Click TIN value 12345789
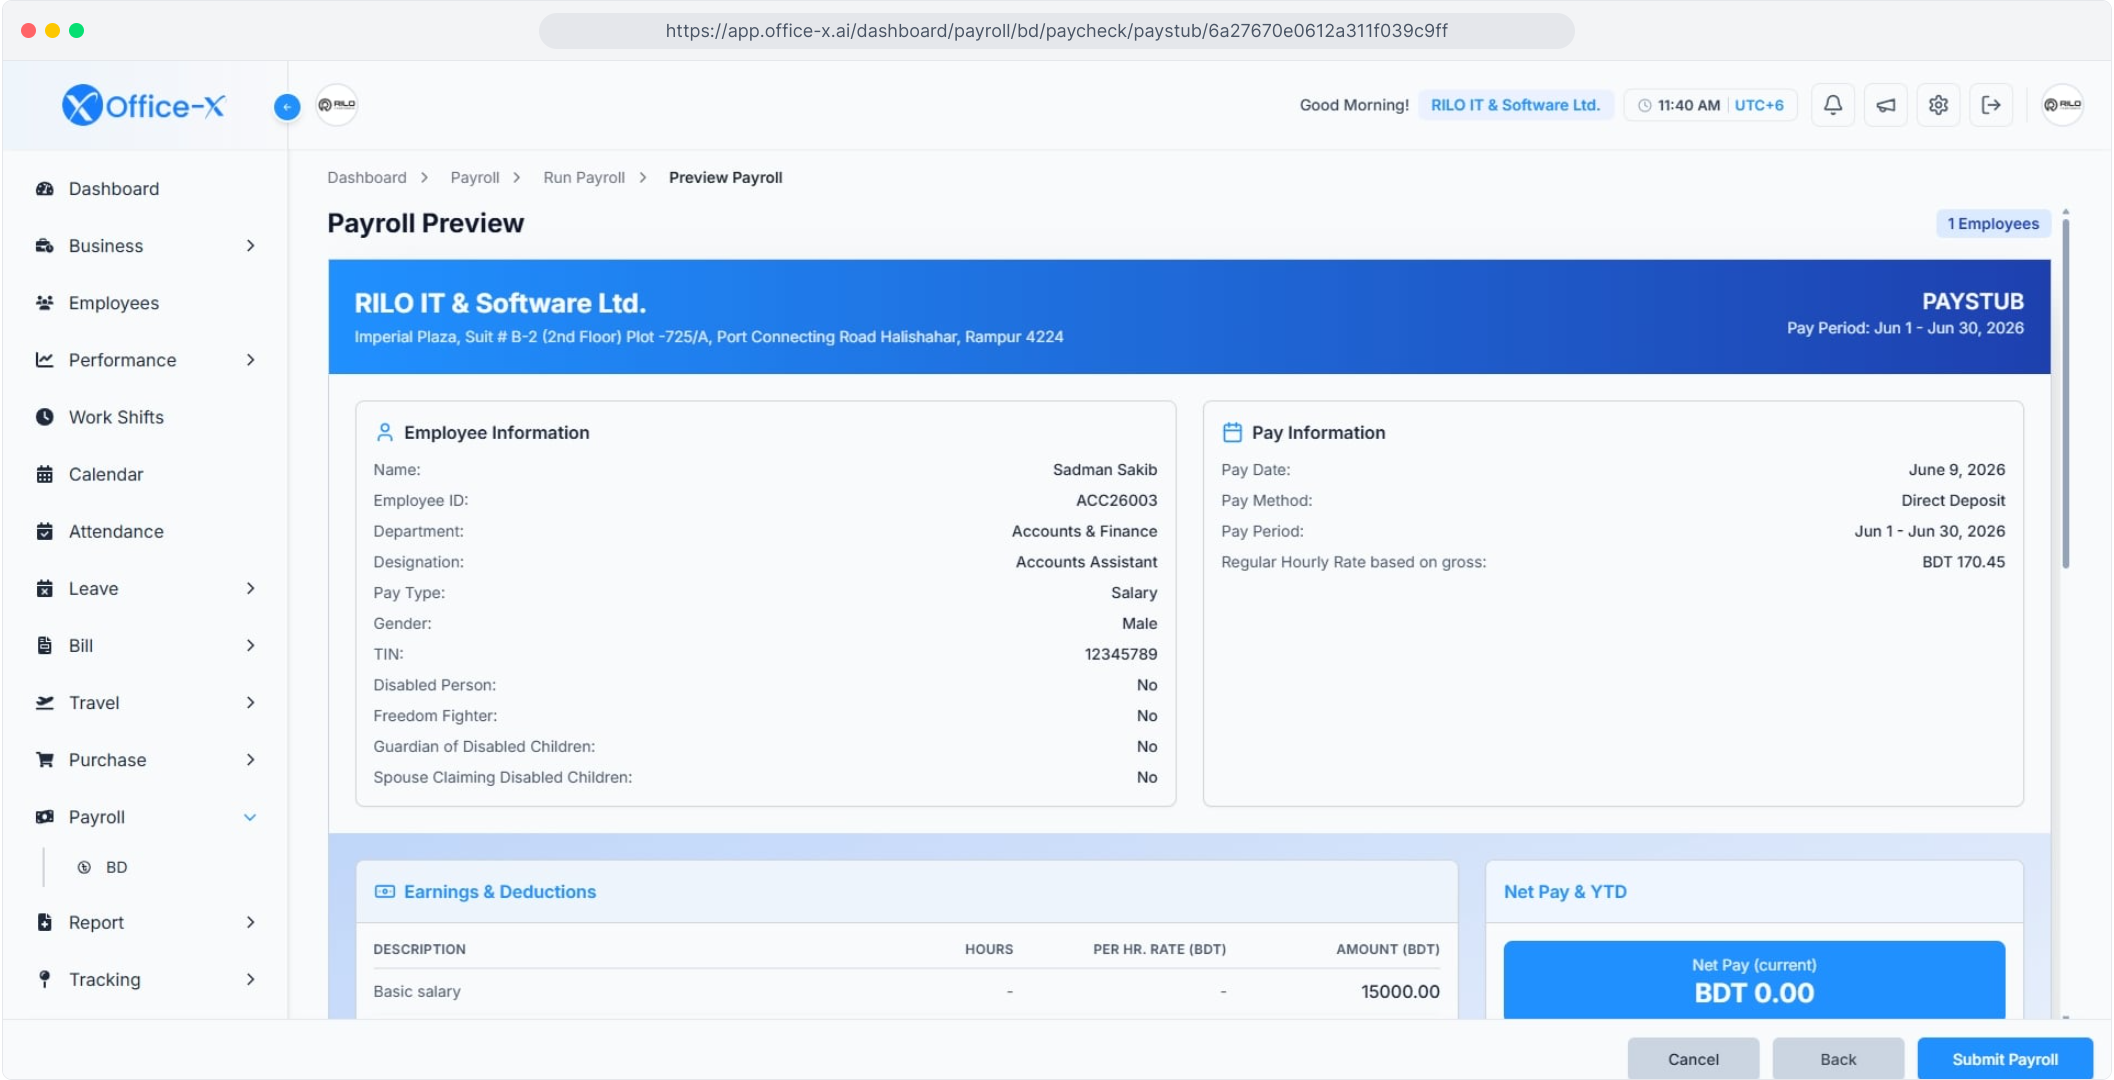Image resolution: width=2114 pixels, height=1080 pixels. click(1121, 654)
